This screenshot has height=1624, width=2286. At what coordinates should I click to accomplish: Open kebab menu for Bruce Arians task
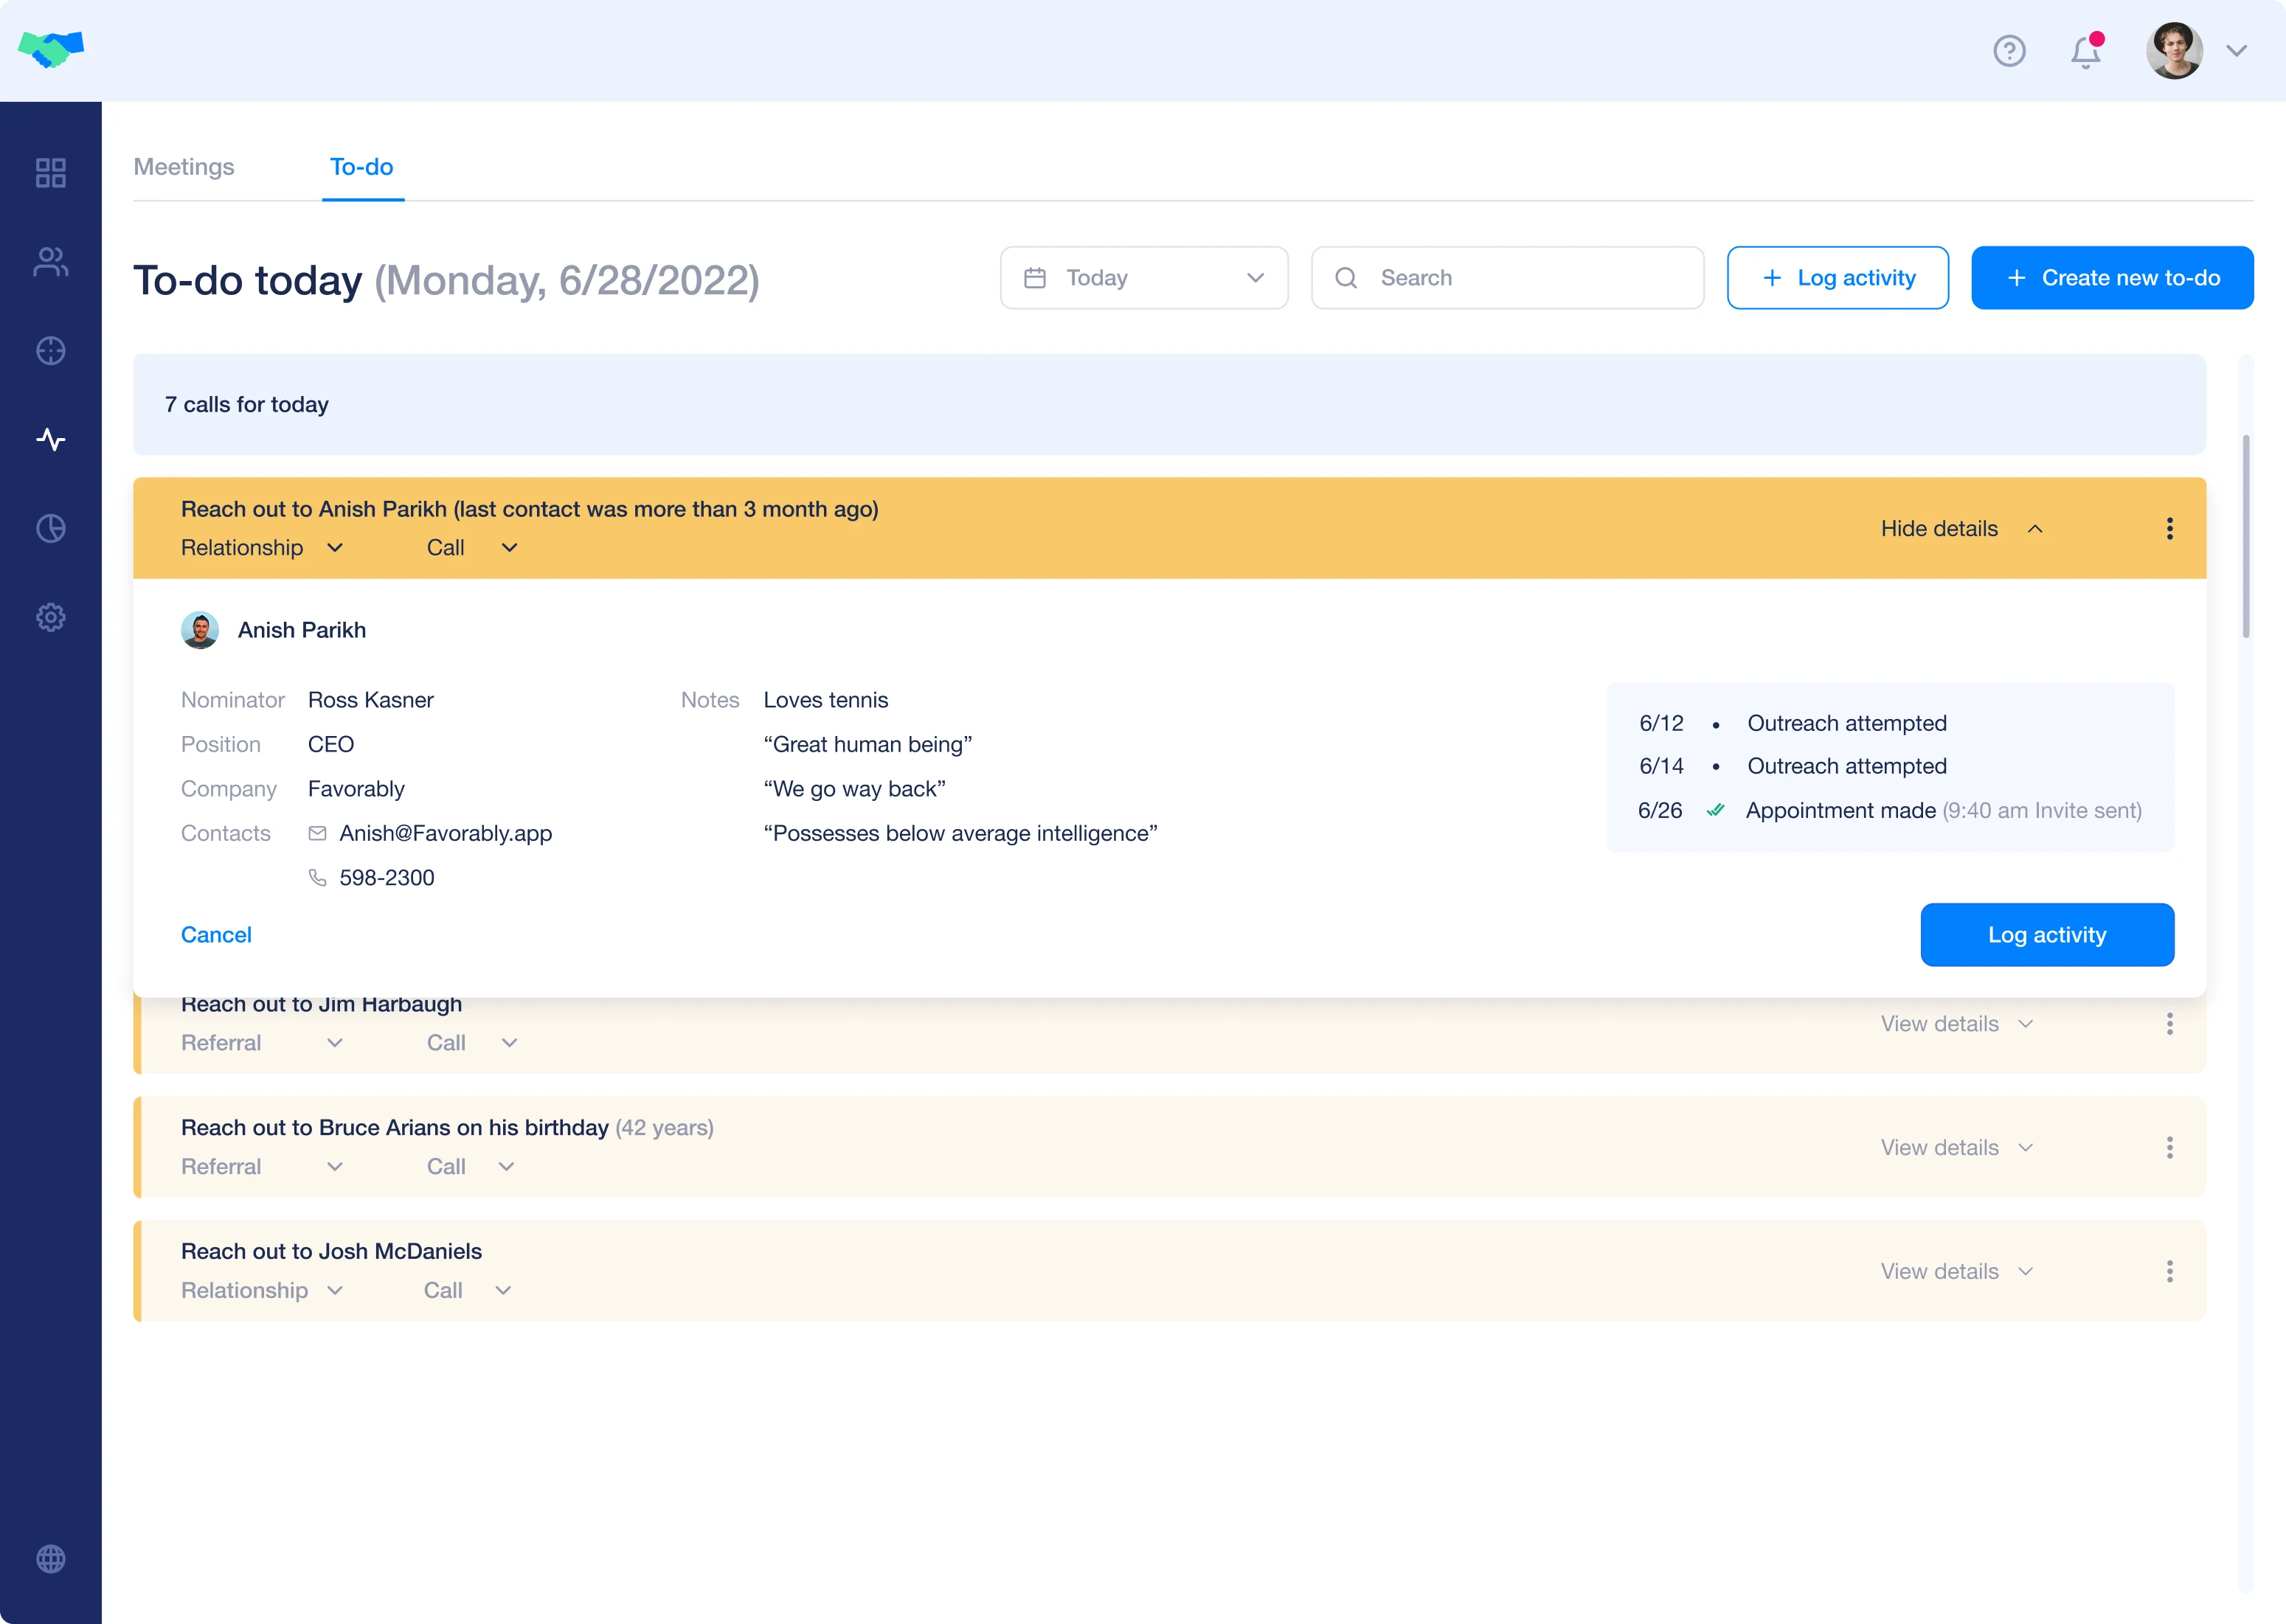click(2169, 1147)
